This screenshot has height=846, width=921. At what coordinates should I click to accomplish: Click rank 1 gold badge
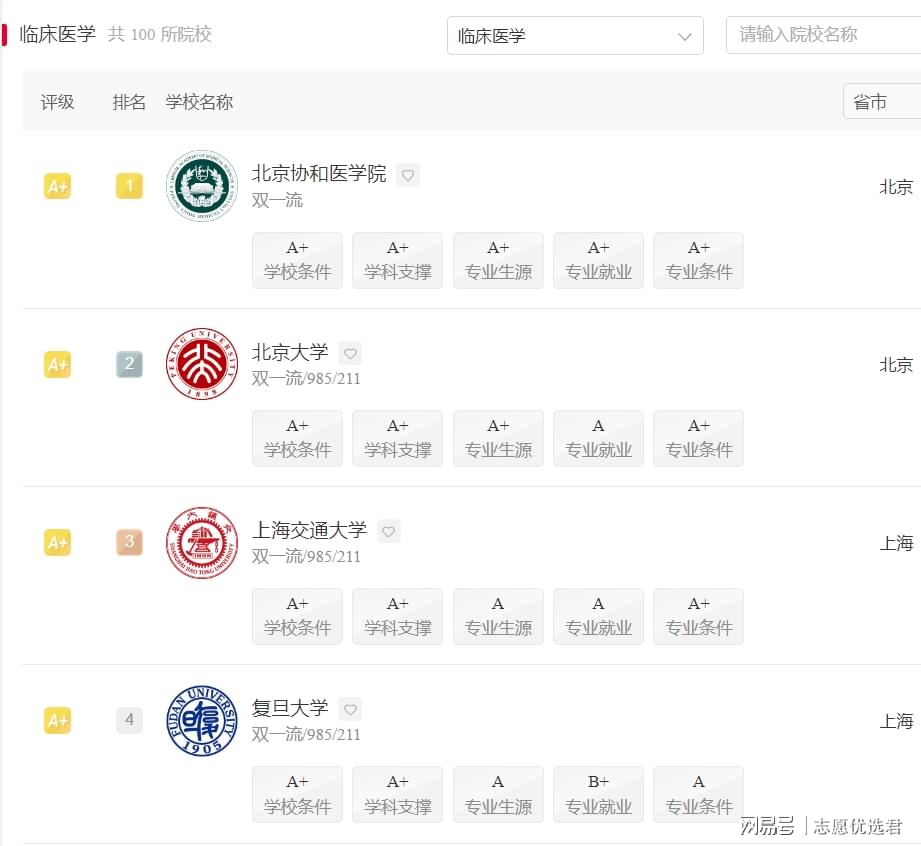click(x=129, y=186)
